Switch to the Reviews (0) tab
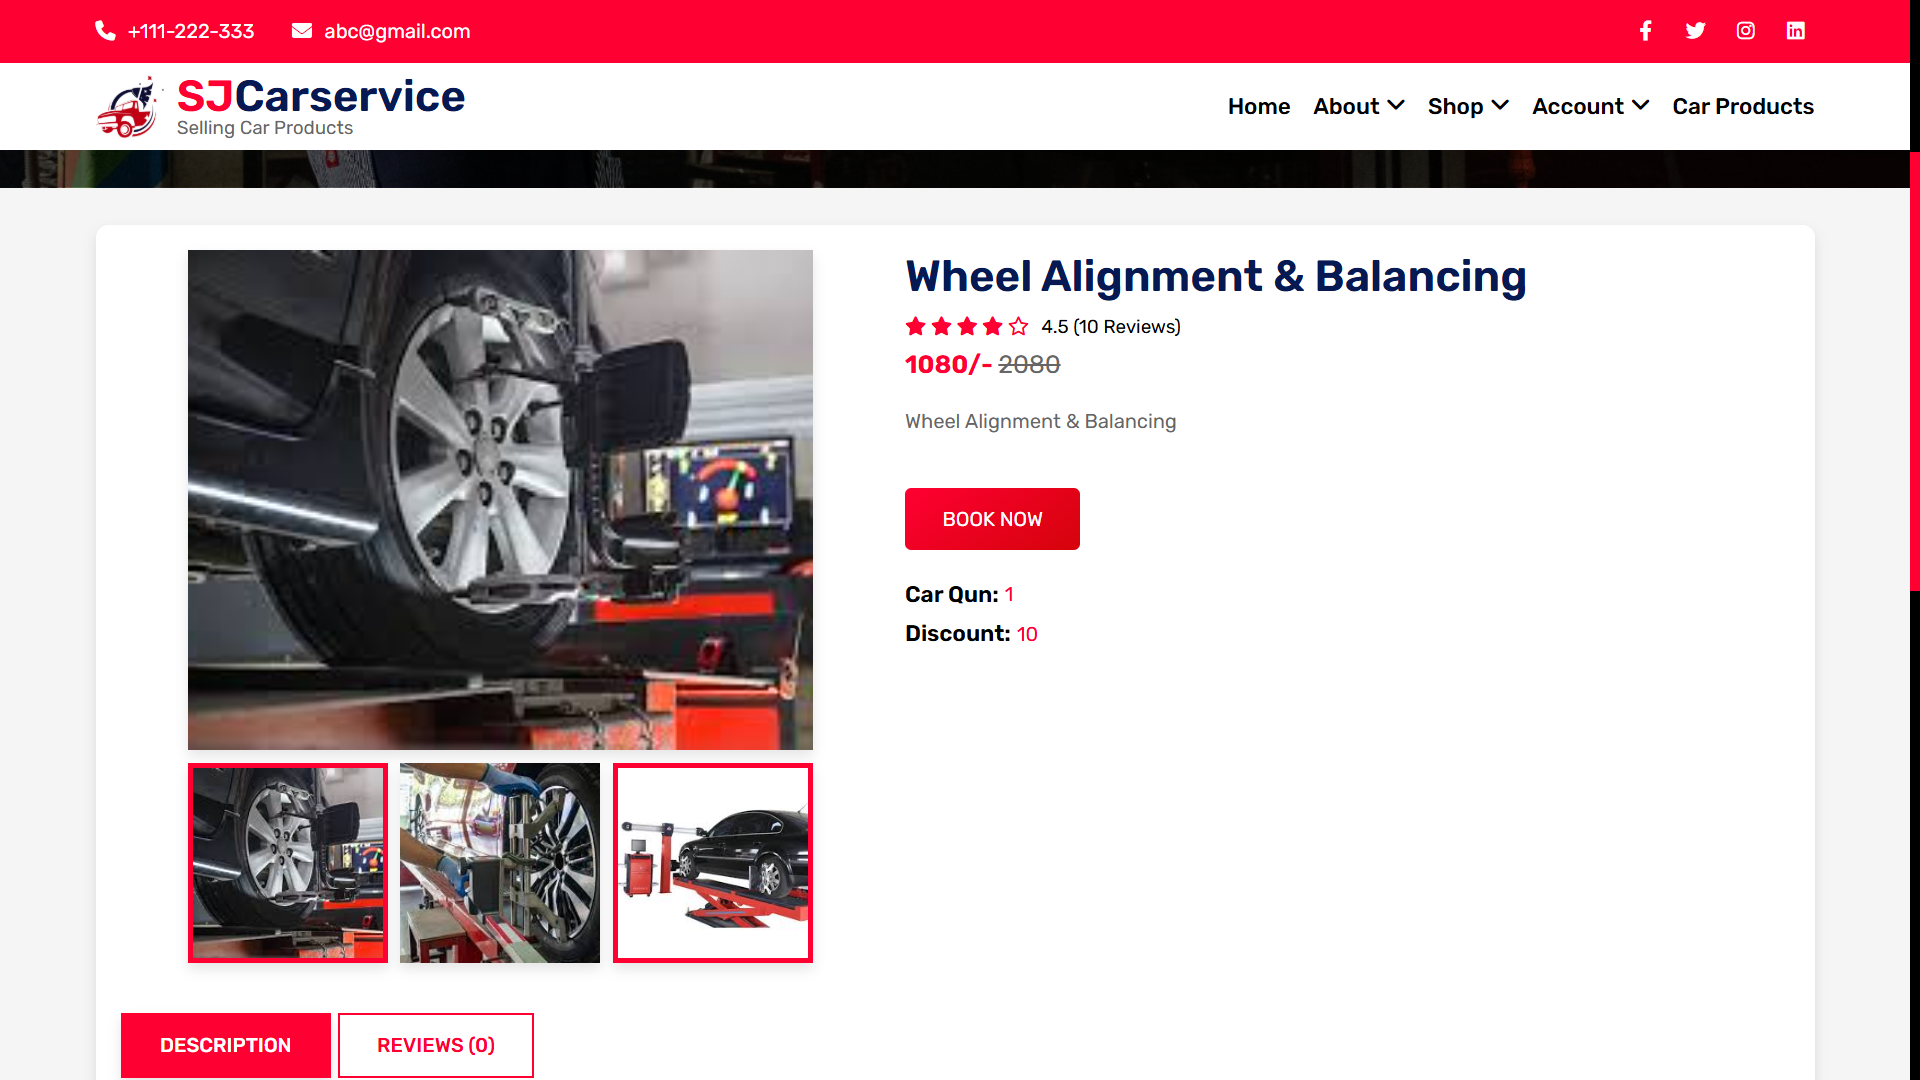The height and width of the screenshot is (1080, 1920). [435, 1045]
